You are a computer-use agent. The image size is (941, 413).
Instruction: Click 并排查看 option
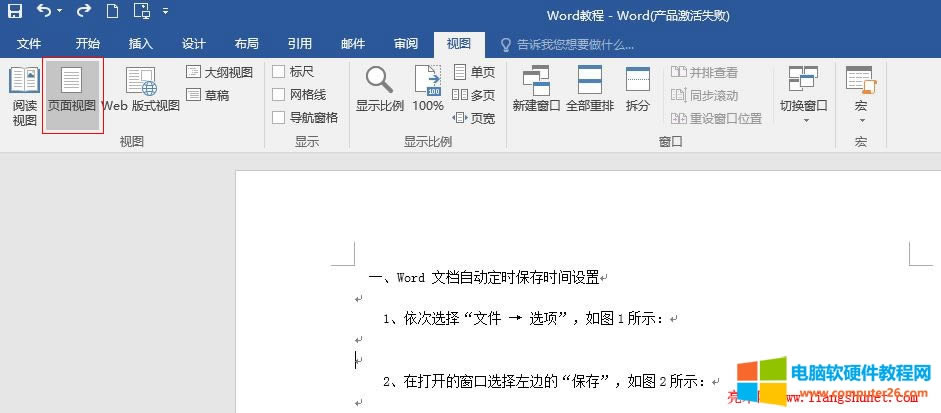[x=704, y=73]
